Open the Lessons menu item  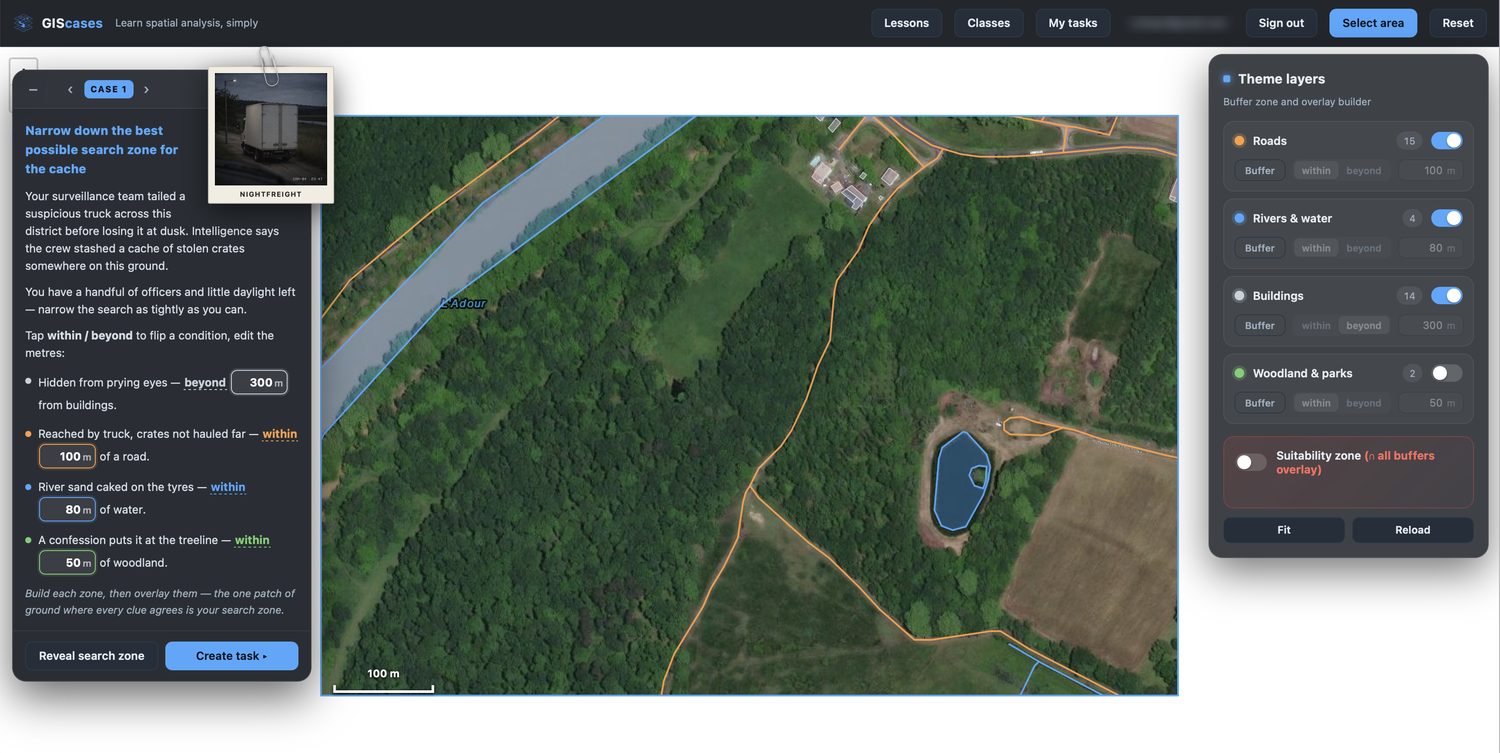tap(906, 23)
